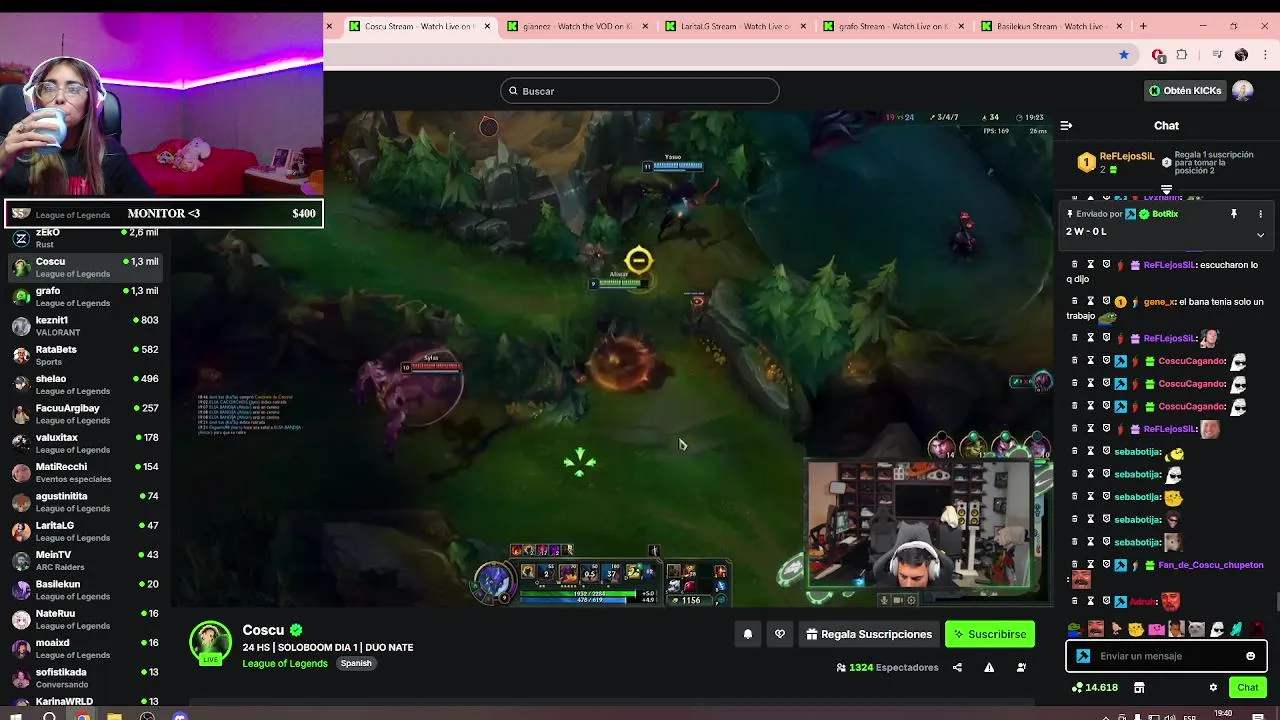This screenshot has height=720, width=1280.
Task: Open zEKO channel in the sidebar
Action: click(85, 238)
